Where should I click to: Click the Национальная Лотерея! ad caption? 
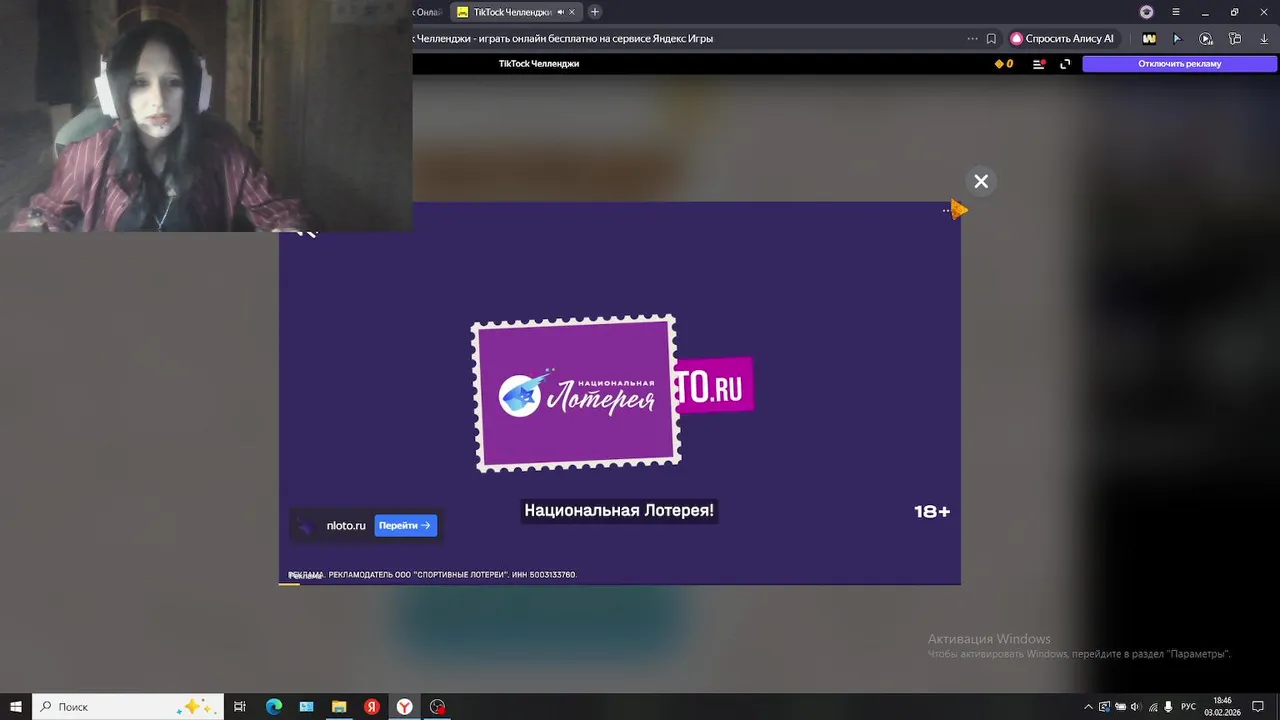click(x=619, y=510)
